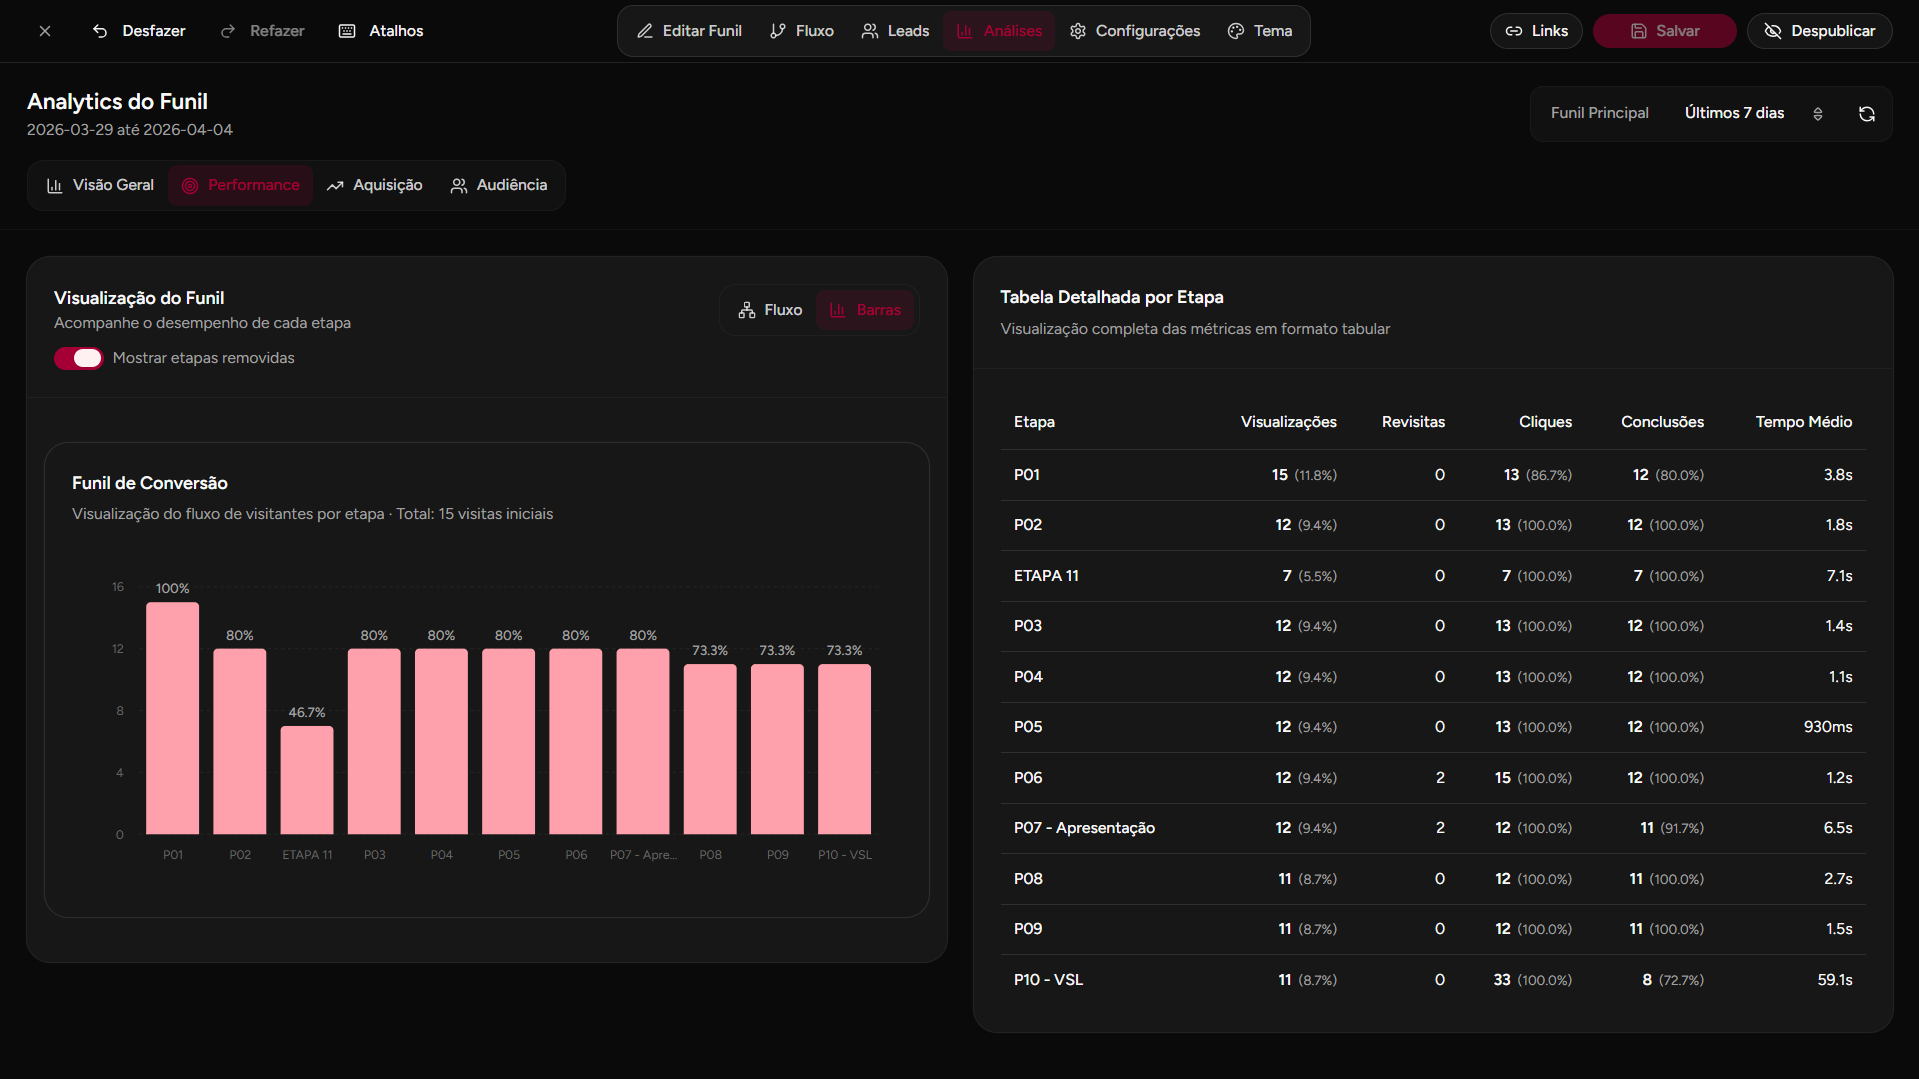Change the Últimos 7 dias date range

pos(1734,113)
